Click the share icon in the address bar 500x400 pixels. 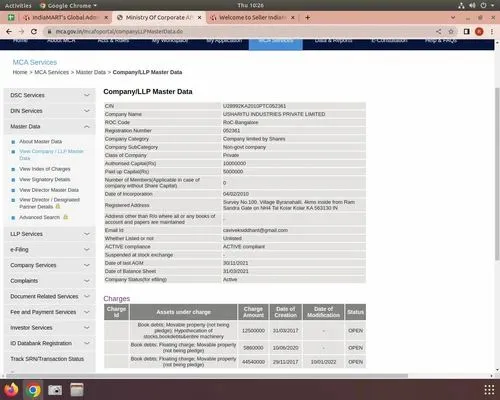point(439,31)
